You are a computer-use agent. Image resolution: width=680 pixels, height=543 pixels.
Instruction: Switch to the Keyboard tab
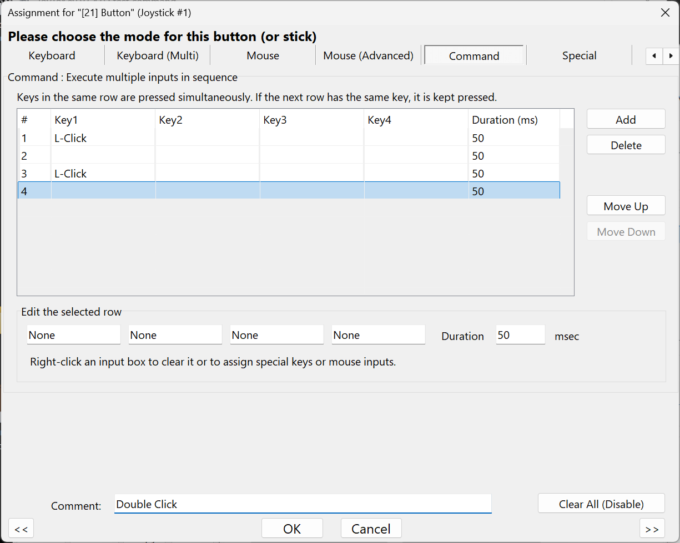52,56
